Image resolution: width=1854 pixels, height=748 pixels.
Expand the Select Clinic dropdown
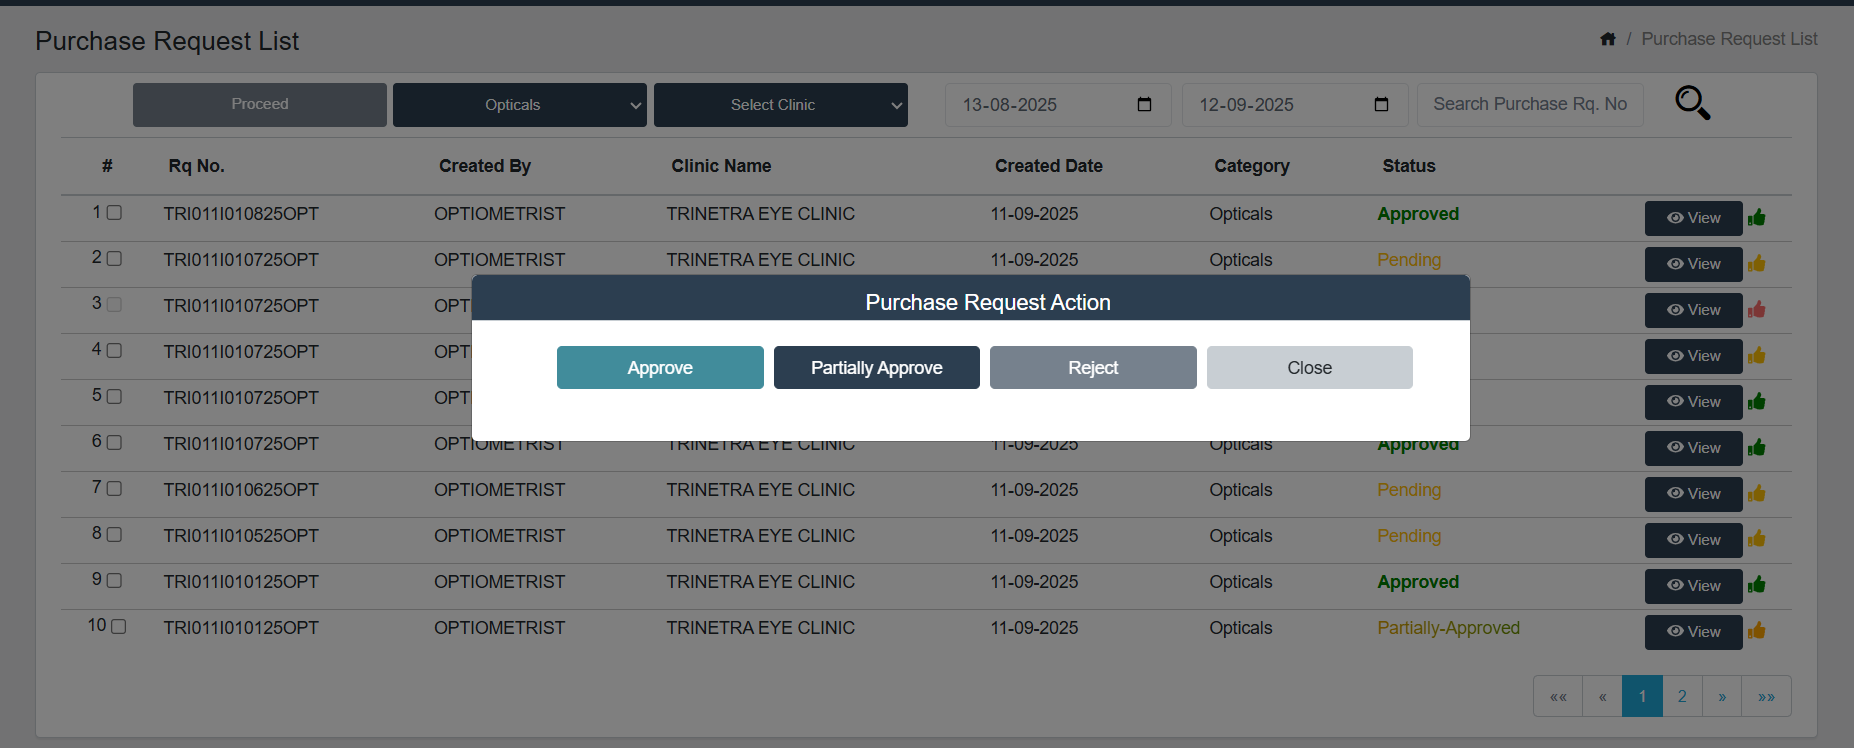[x=780, y=105]
